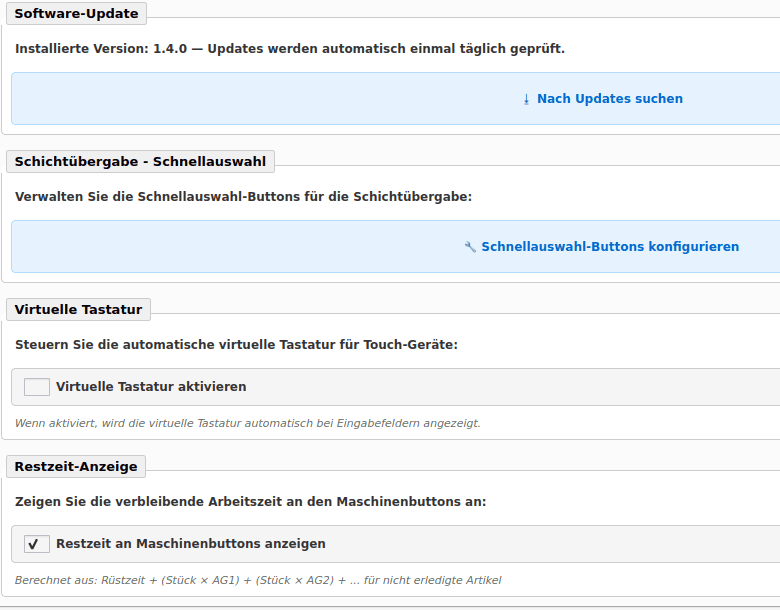Click the wrench icon beside Schnellauswahl-Buttons konfigurieren
This screenshot has height=610, width=780.
470,247
